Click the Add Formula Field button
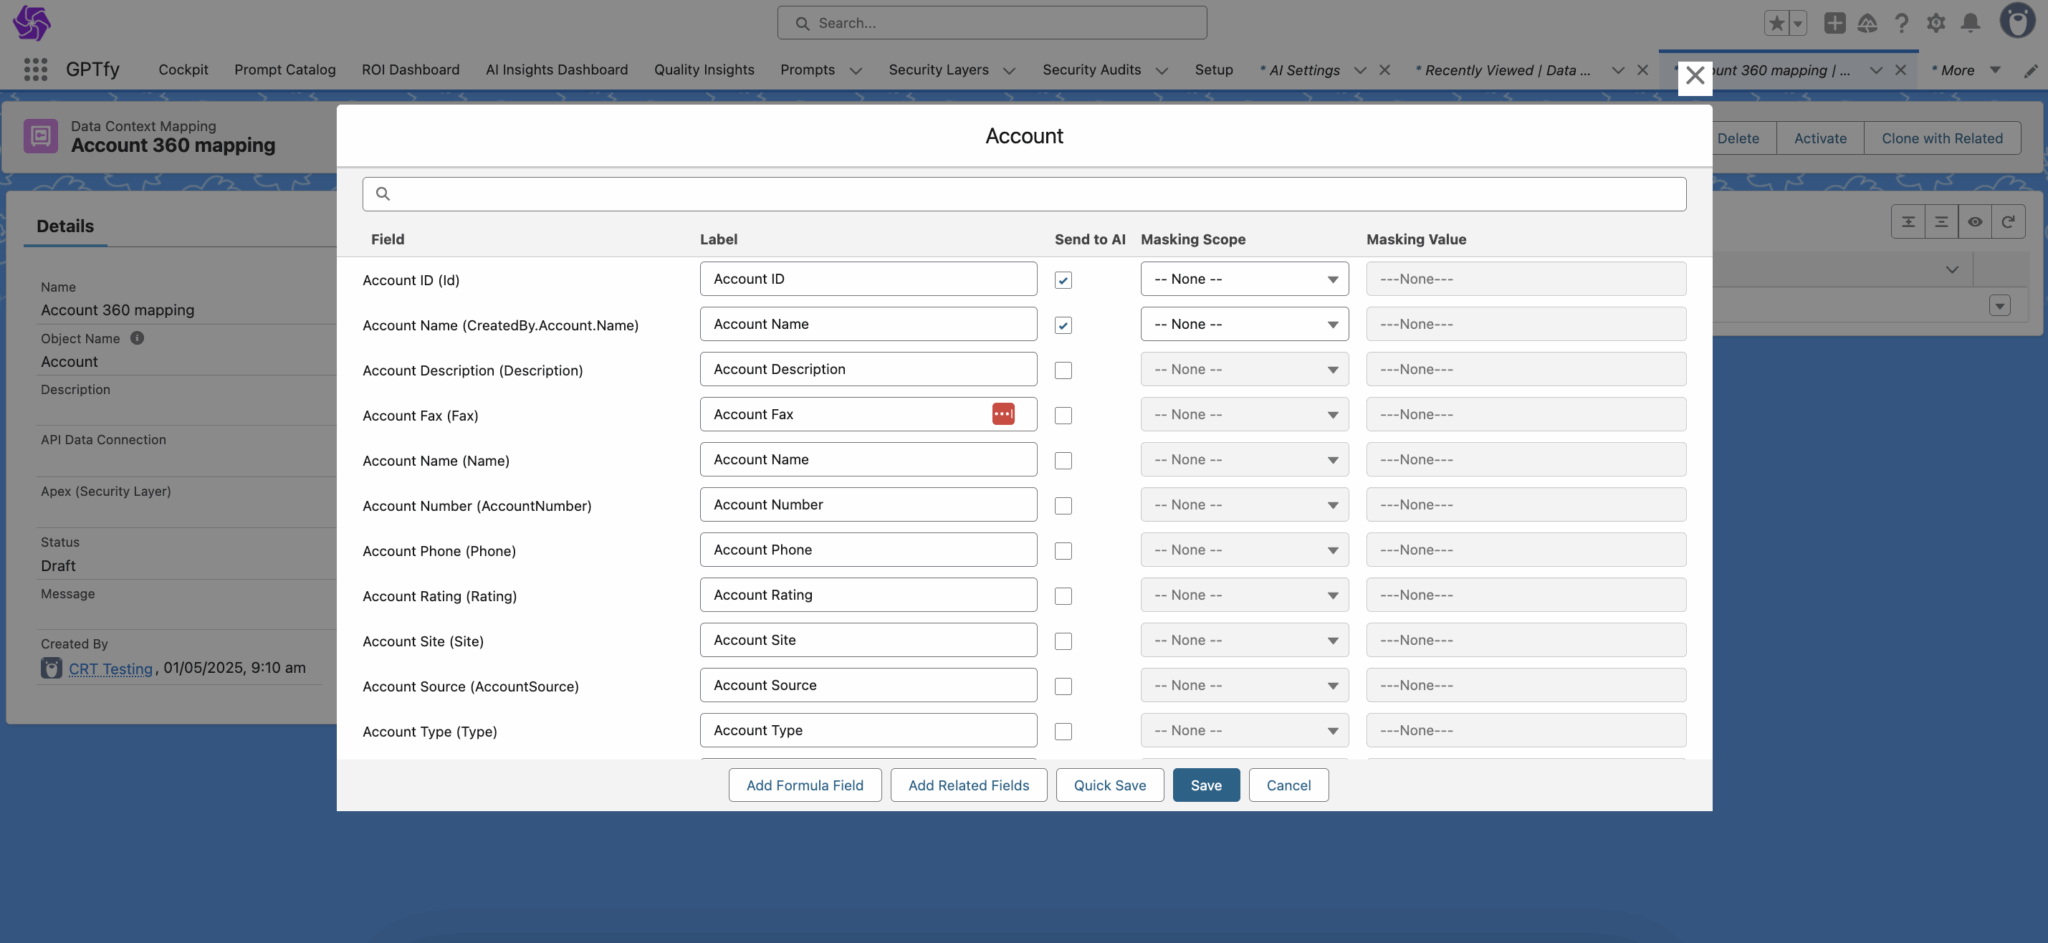The image size is (2048, 943). (x=804, y=785)
